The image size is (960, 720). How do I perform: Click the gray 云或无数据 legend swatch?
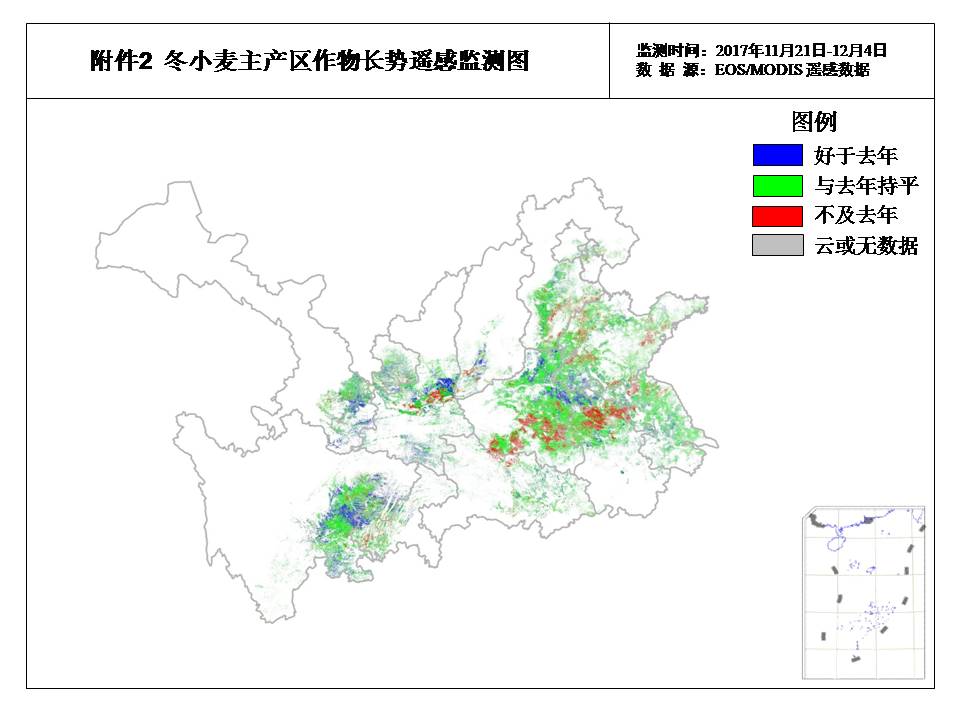coord(778,245)
